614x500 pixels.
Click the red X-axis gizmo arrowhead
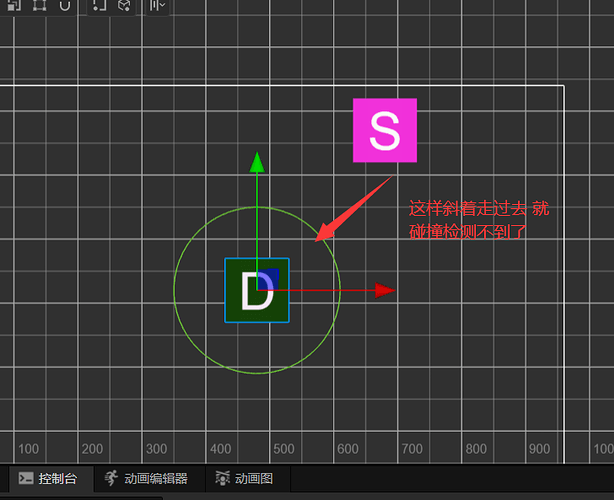(x=385, y=290)
